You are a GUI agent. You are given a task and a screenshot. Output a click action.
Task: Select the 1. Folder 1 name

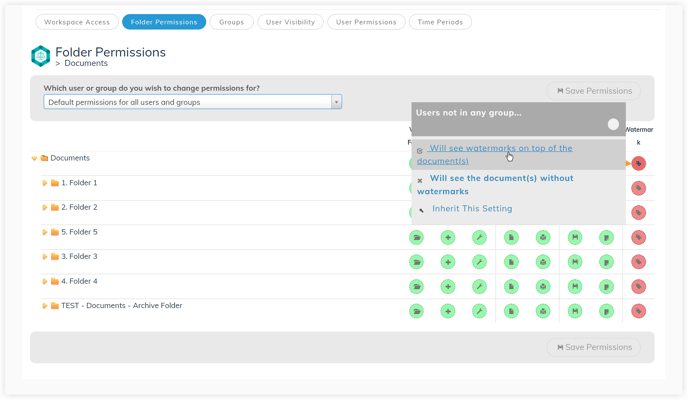point(79,183)
